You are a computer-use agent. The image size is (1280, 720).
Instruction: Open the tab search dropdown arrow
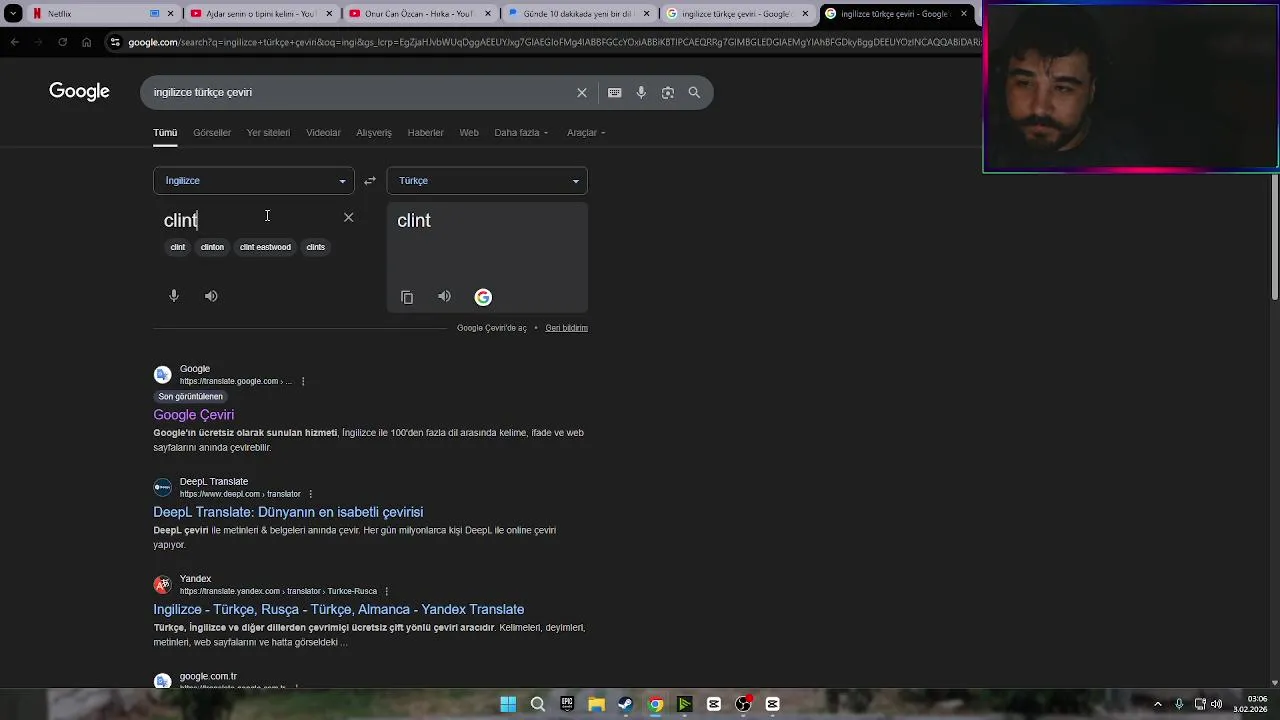point(13,14)
